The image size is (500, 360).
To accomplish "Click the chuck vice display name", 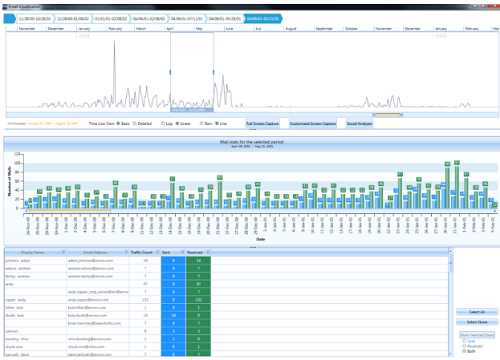I will 14,347.
